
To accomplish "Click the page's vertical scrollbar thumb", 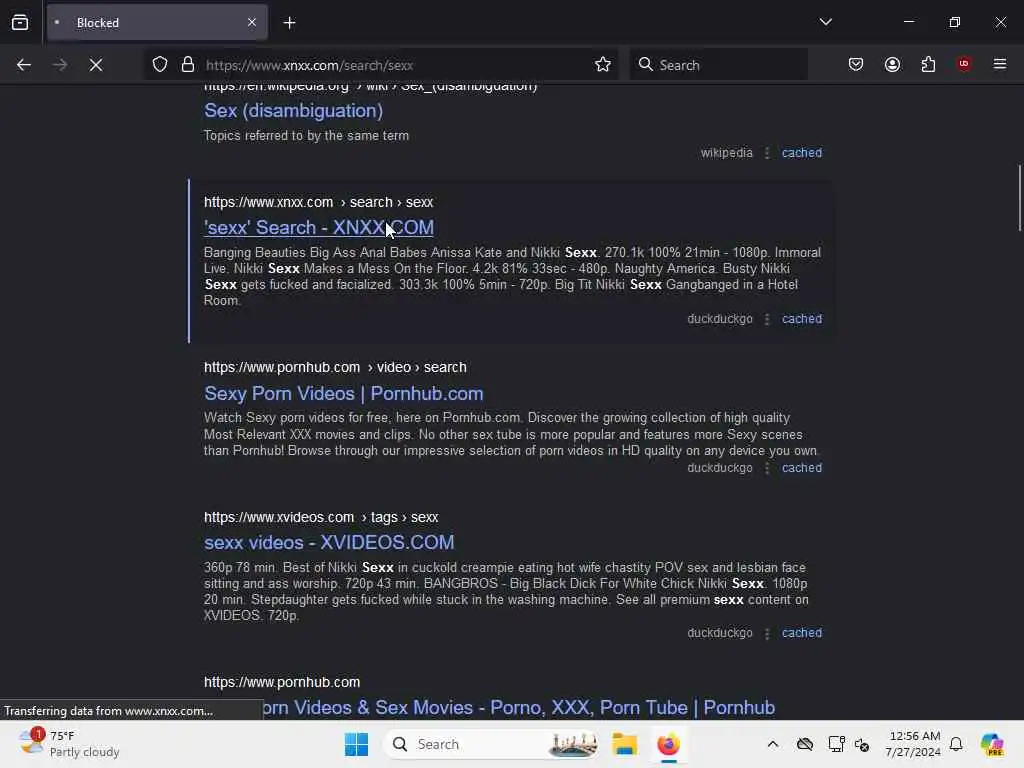I will pos(1019,198).
